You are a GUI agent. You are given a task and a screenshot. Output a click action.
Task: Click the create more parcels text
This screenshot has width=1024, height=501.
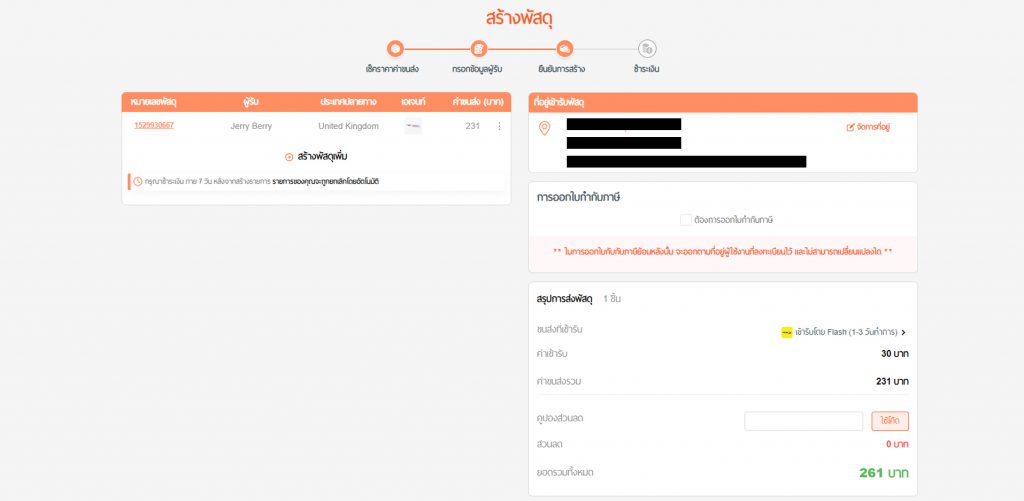tap(322, 157)
